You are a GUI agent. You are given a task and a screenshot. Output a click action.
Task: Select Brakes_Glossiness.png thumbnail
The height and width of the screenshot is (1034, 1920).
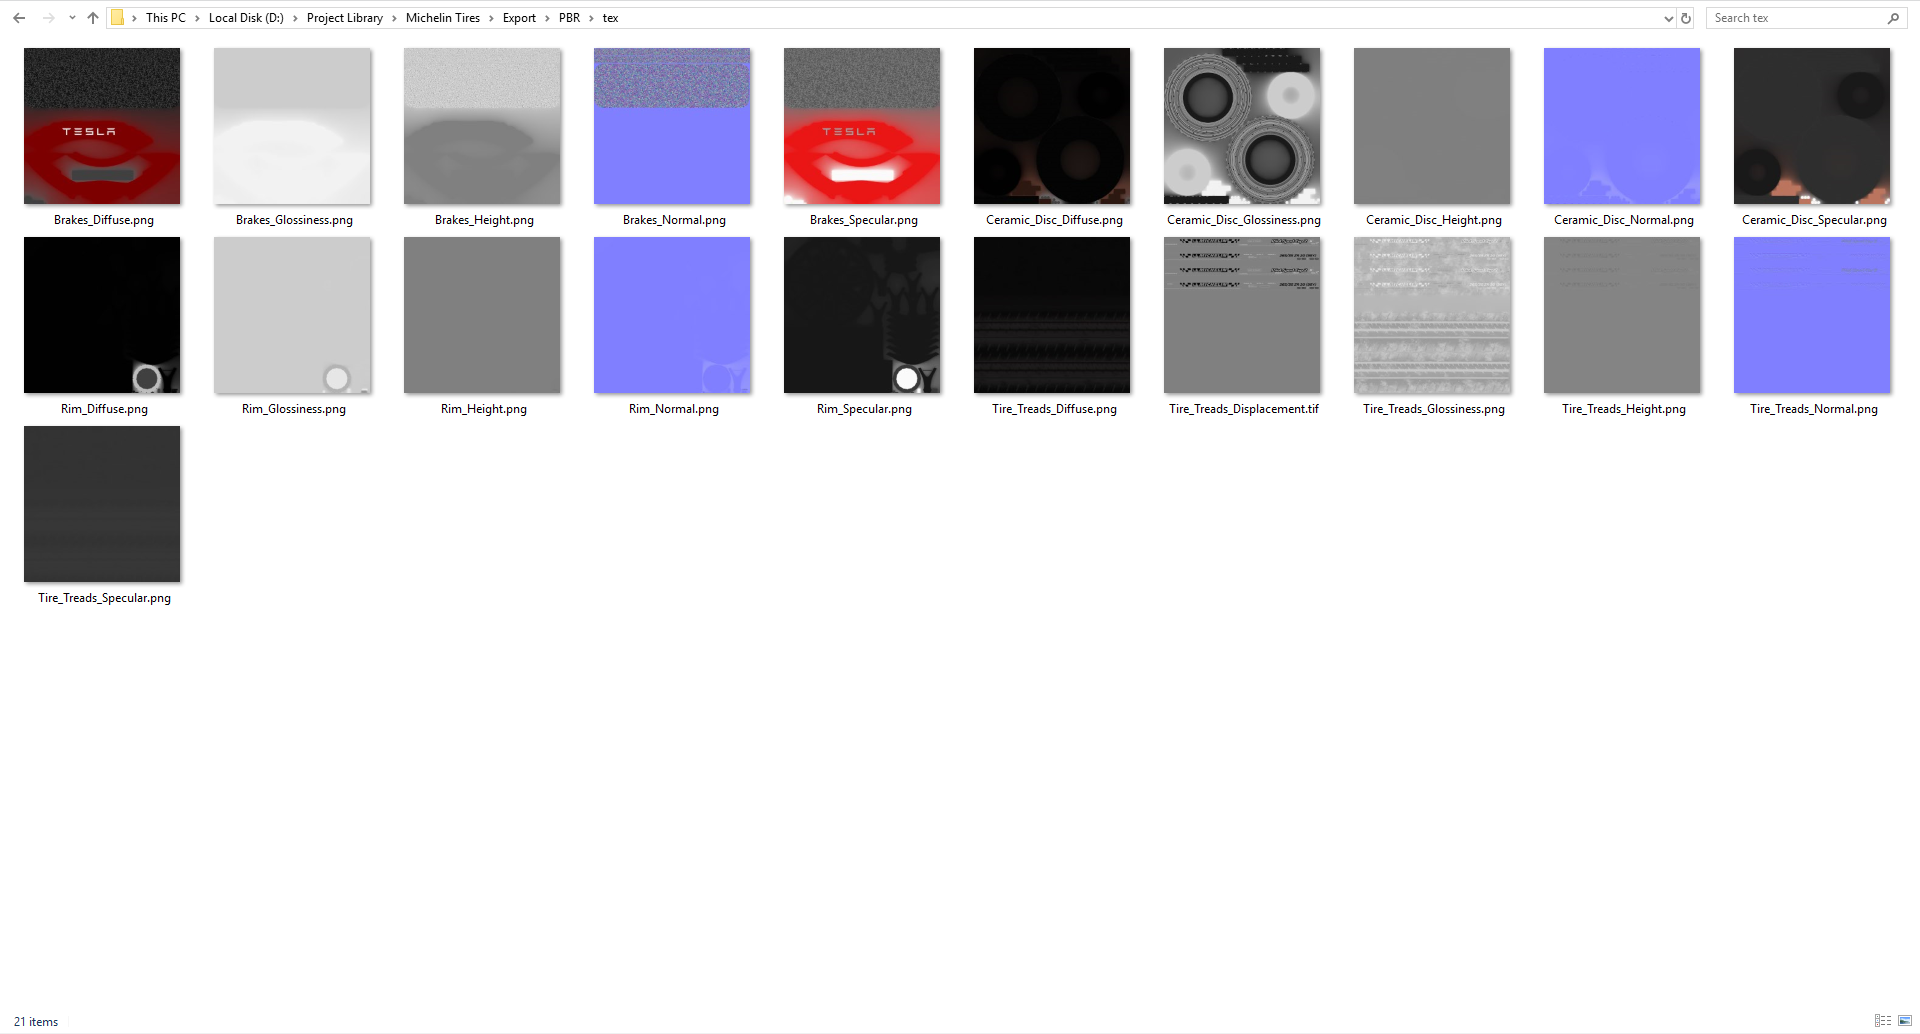point(292,126)
